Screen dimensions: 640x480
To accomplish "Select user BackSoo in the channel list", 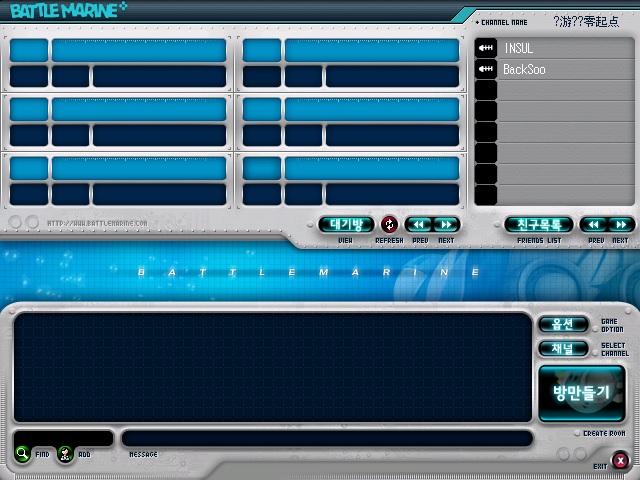I will pos(564,69).
